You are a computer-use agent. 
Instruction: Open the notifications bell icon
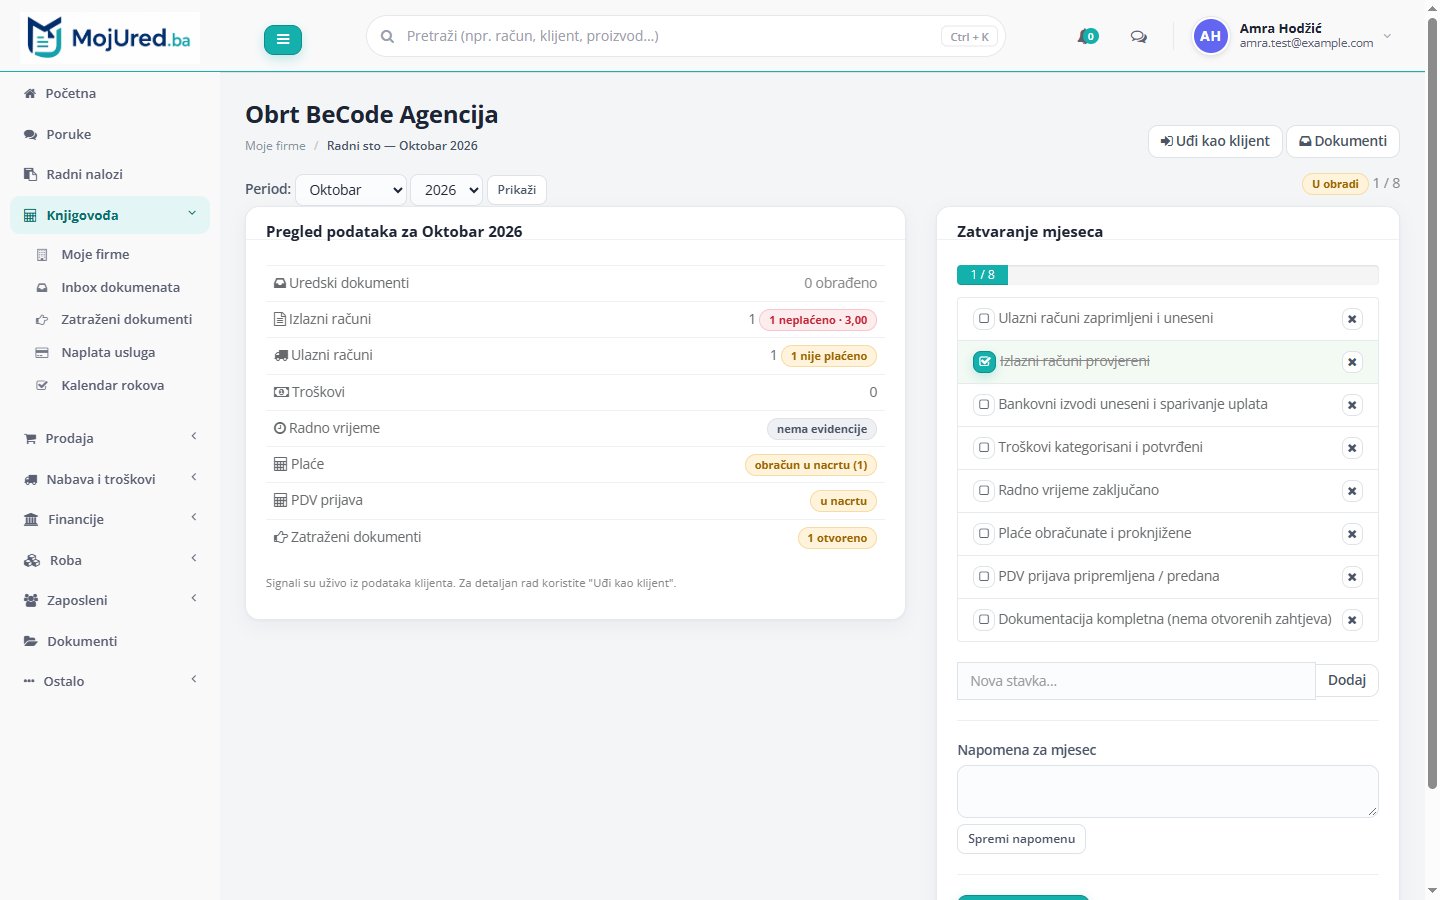tap(1087, 37)
